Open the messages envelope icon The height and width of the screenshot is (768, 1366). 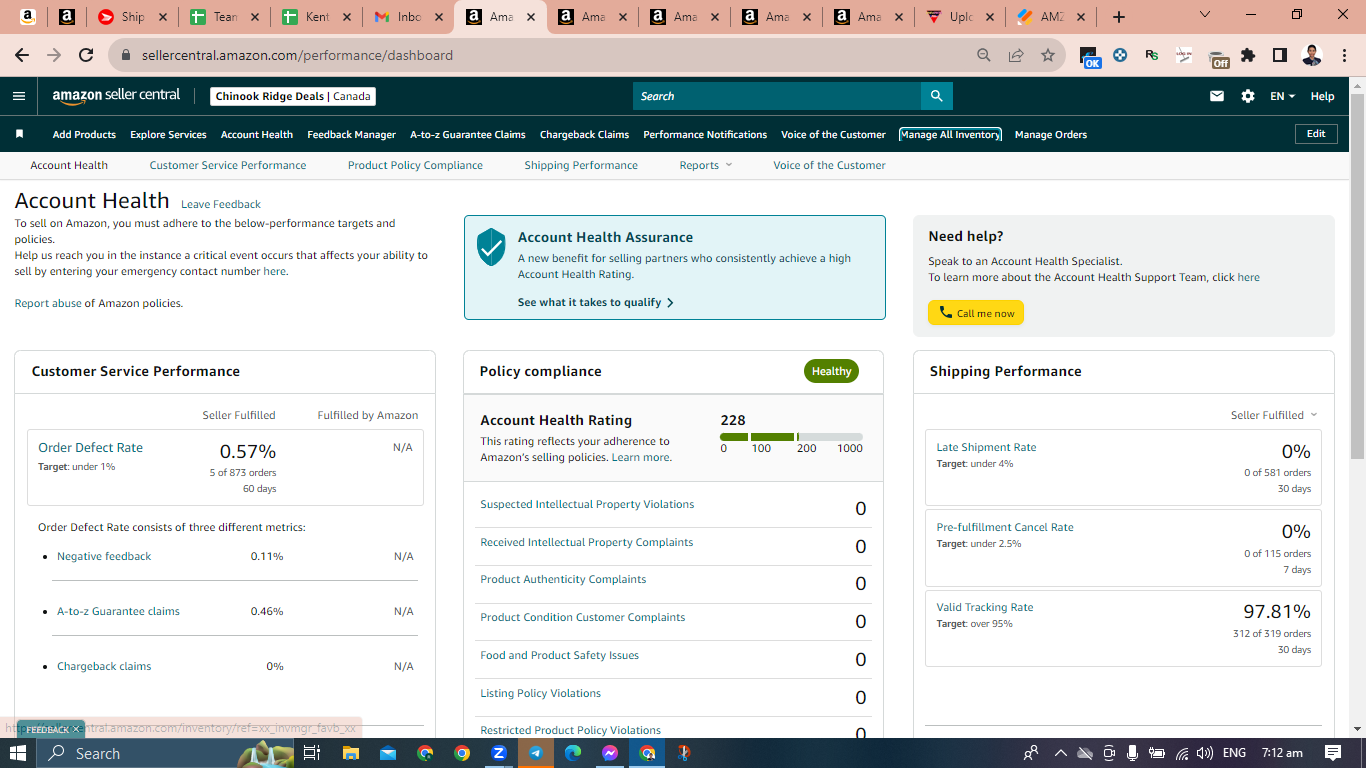click(x=1217, y=96)
